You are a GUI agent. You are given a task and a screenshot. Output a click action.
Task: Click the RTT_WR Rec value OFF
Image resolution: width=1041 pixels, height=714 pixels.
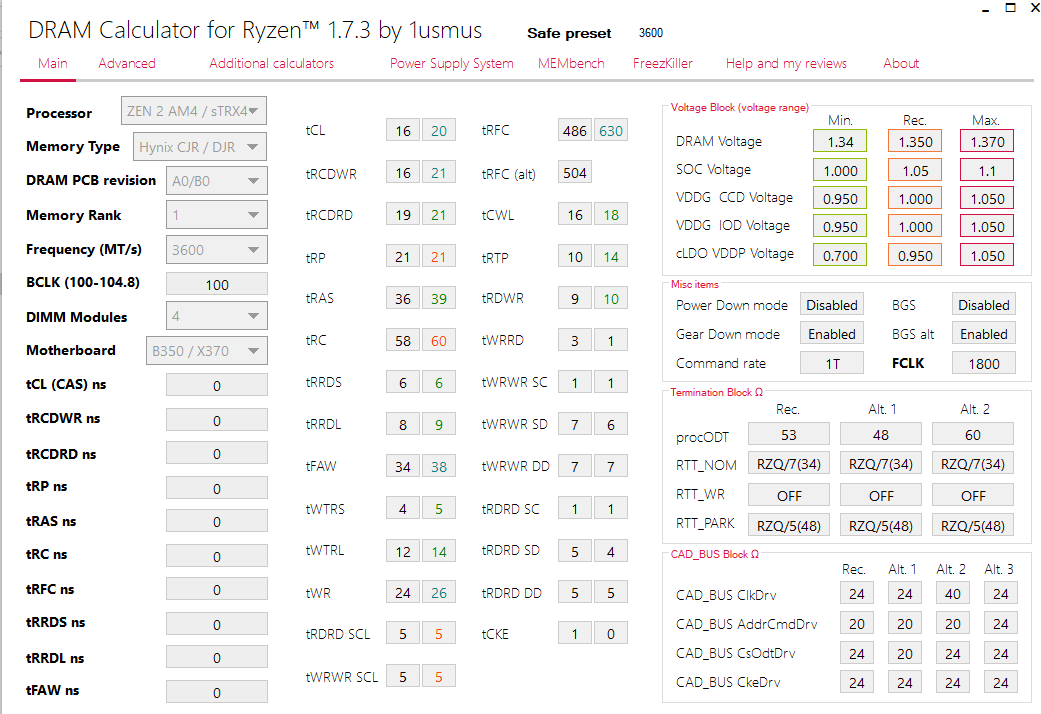[789, 495]
